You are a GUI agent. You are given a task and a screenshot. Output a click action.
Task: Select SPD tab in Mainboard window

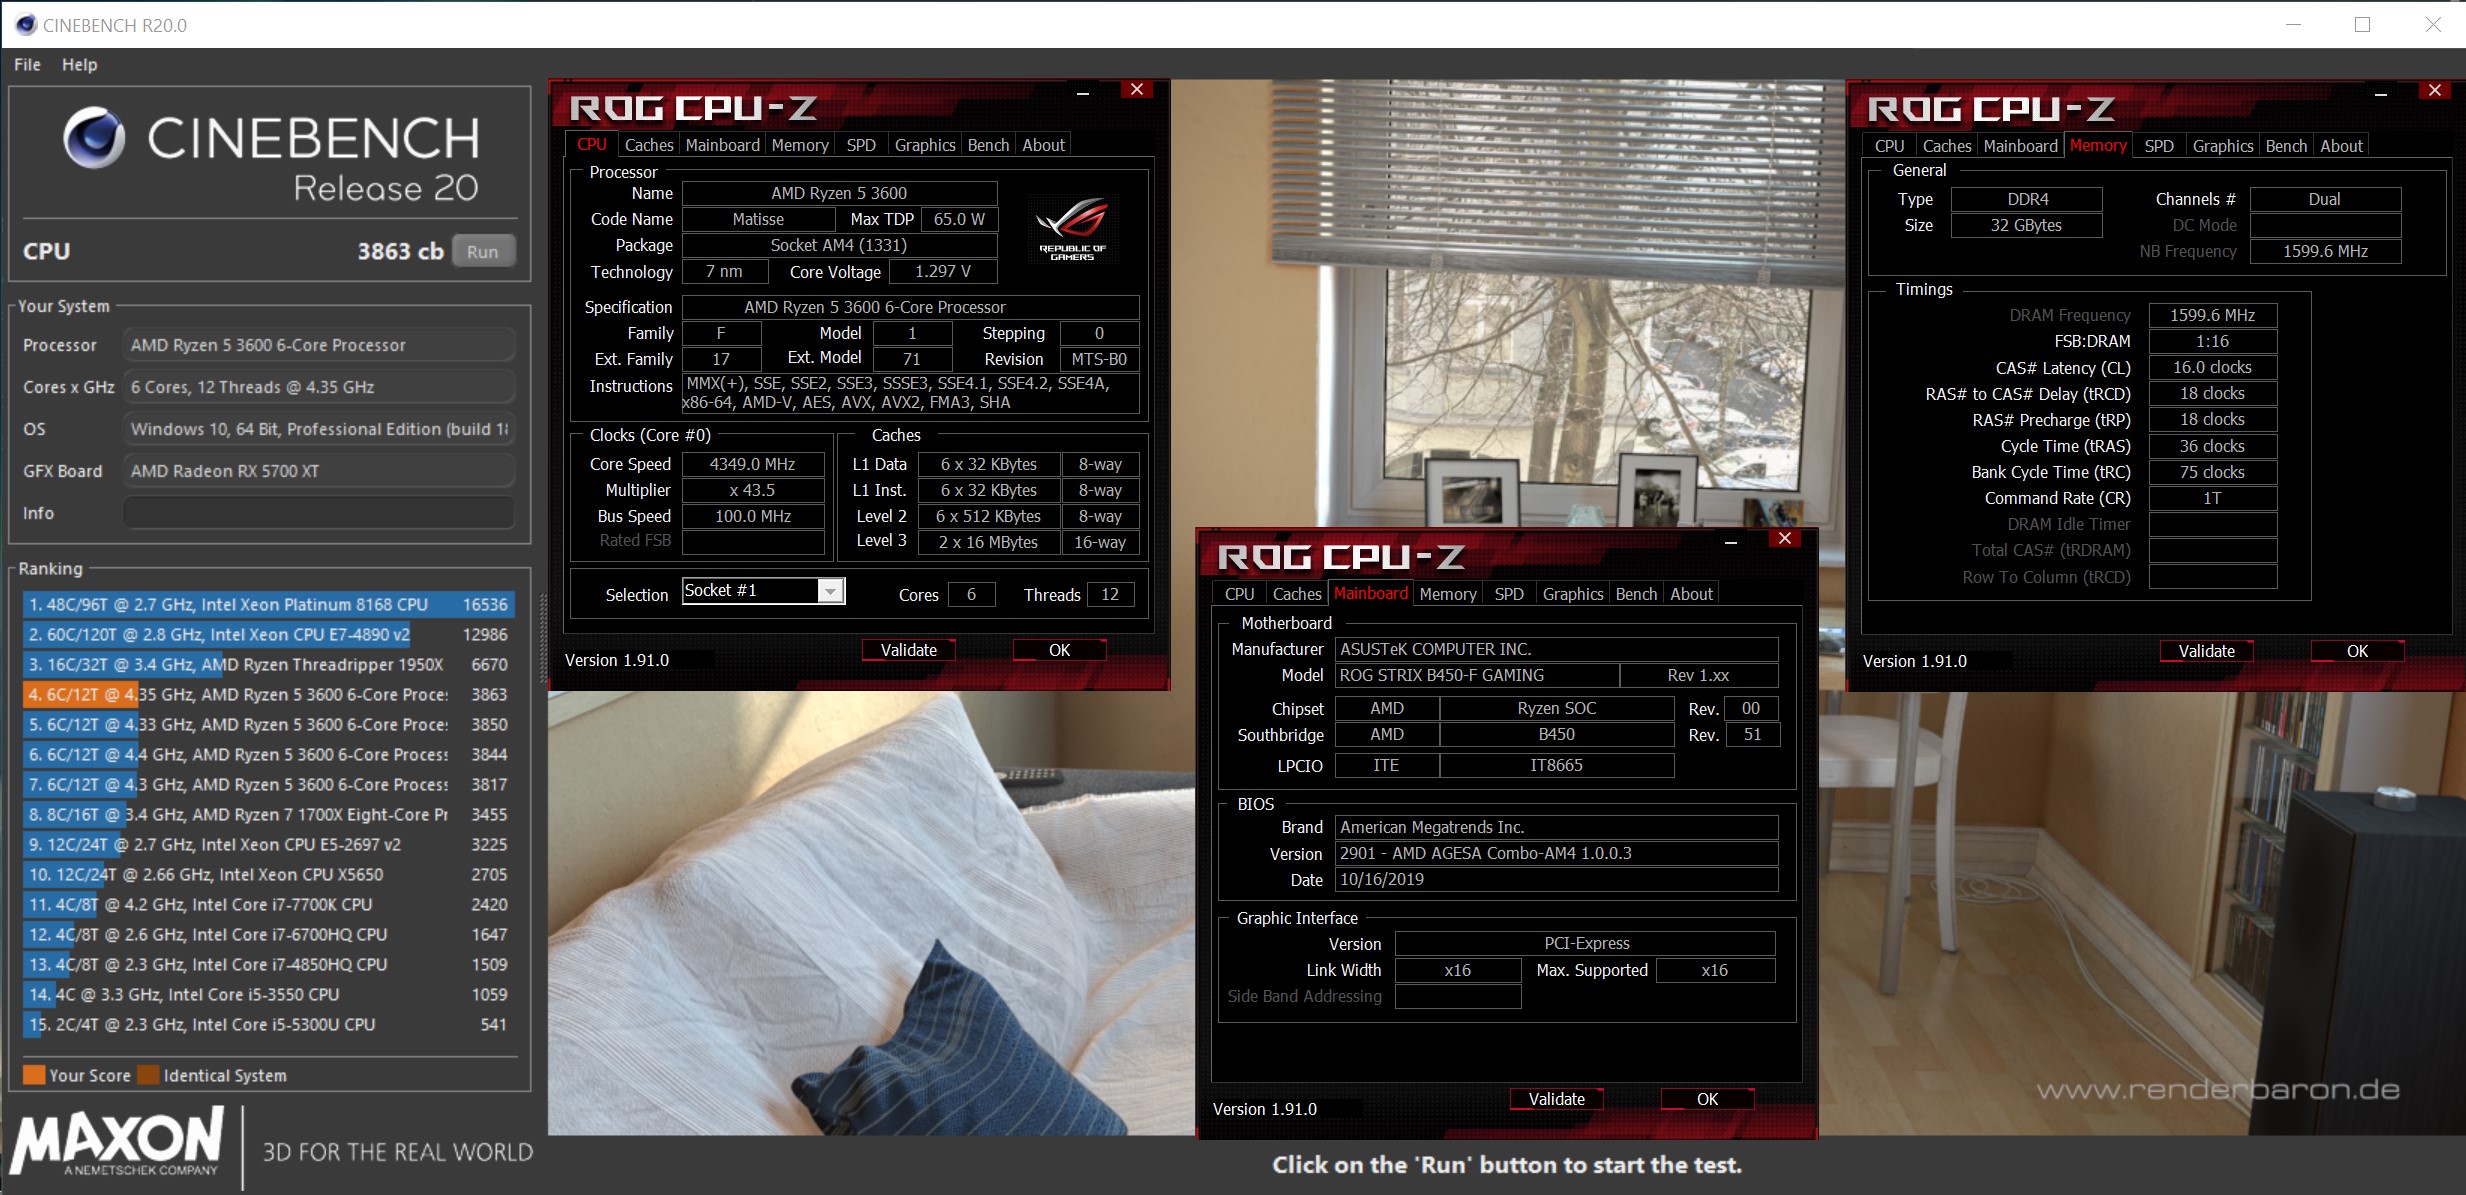pyautogui.click(x=1509, y=594)
